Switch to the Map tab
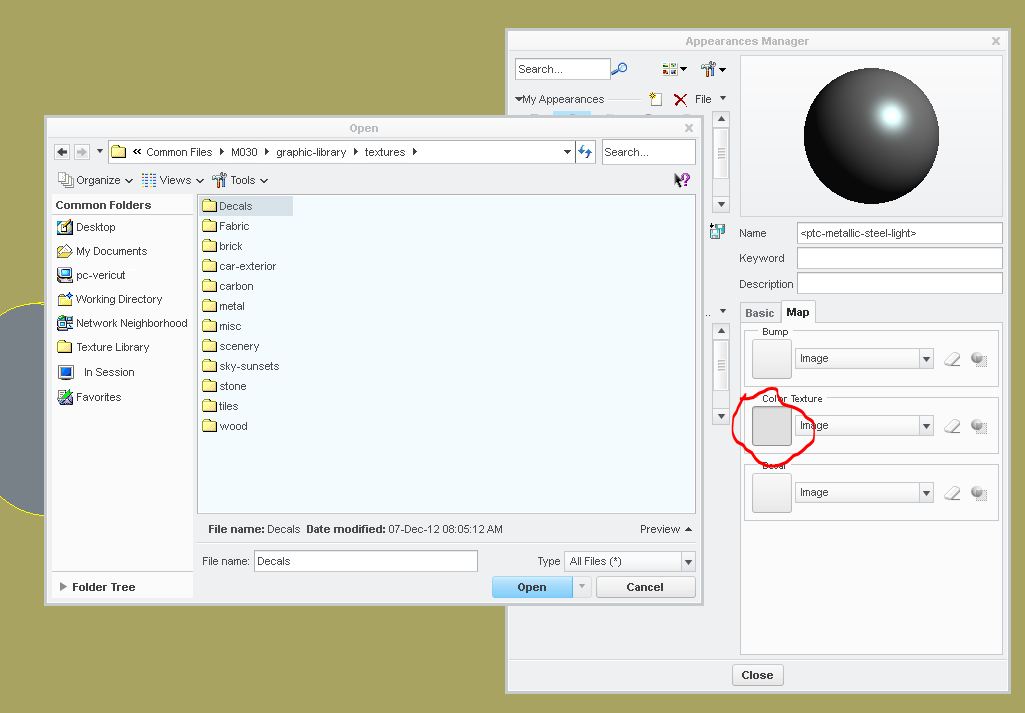 (x=798, y=312)
